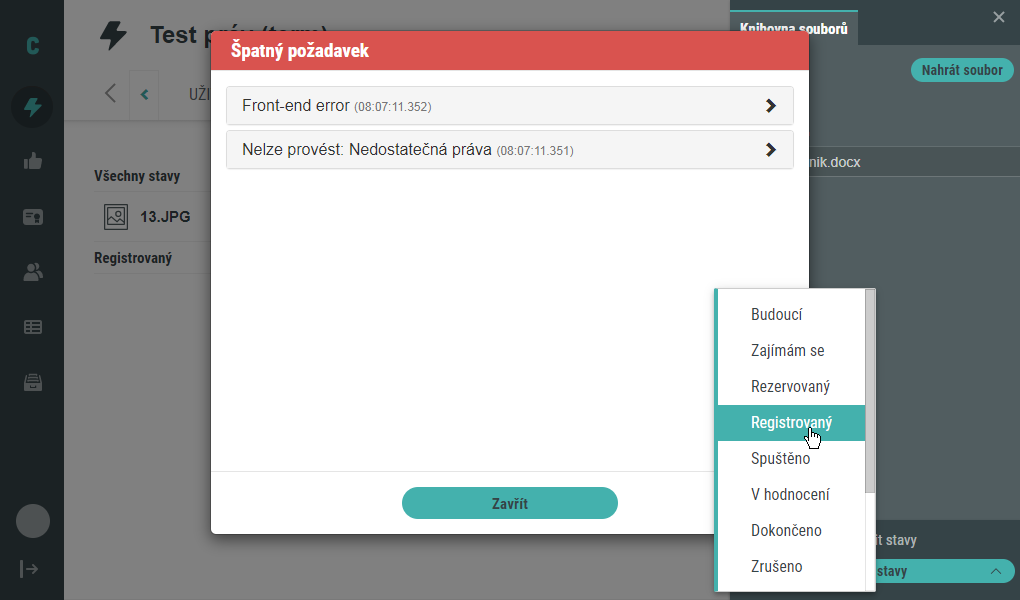This screenshot has height=600, width=1020.
Task: Open the users icon in sidebar
Action: pos(33,272)
